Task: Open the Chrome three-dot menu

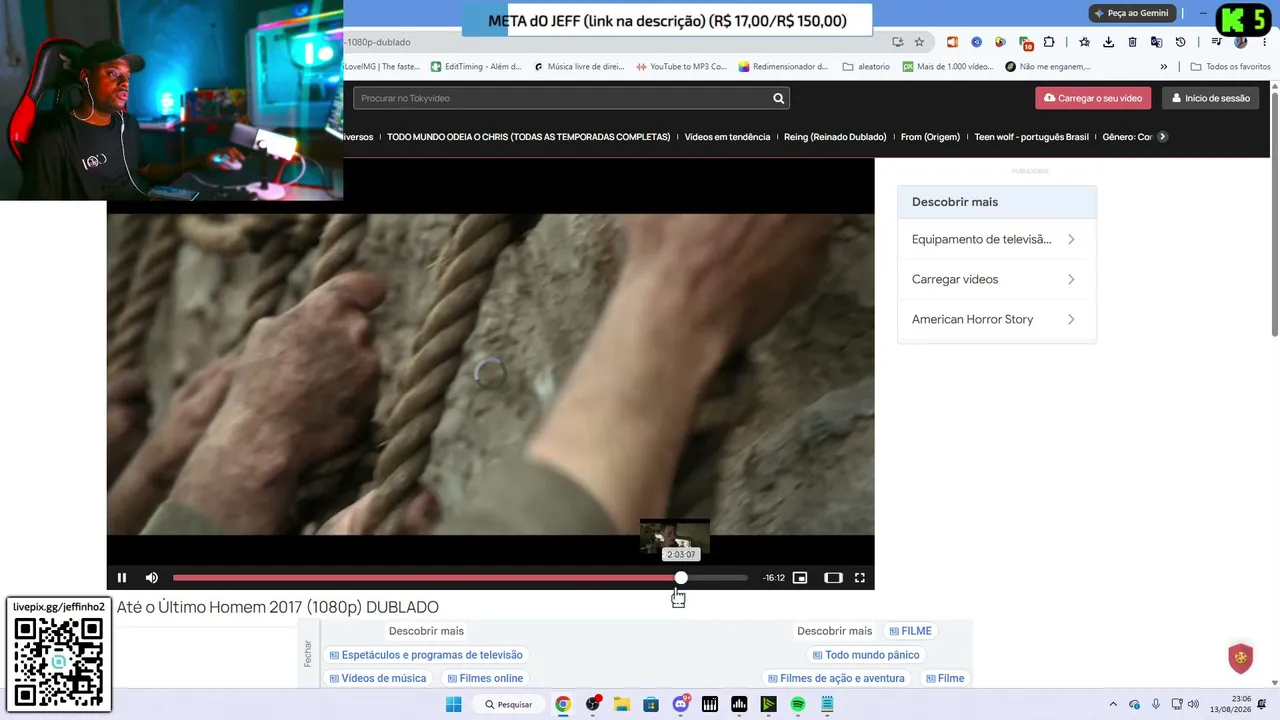Action: tap(1264, 42)
